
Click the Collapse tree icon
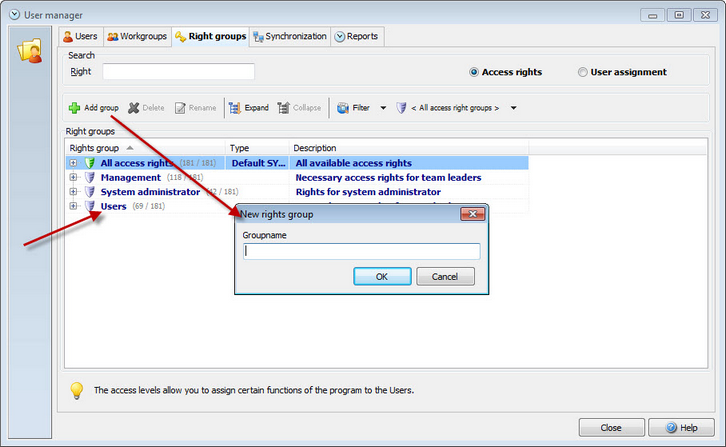pos(283,108)
